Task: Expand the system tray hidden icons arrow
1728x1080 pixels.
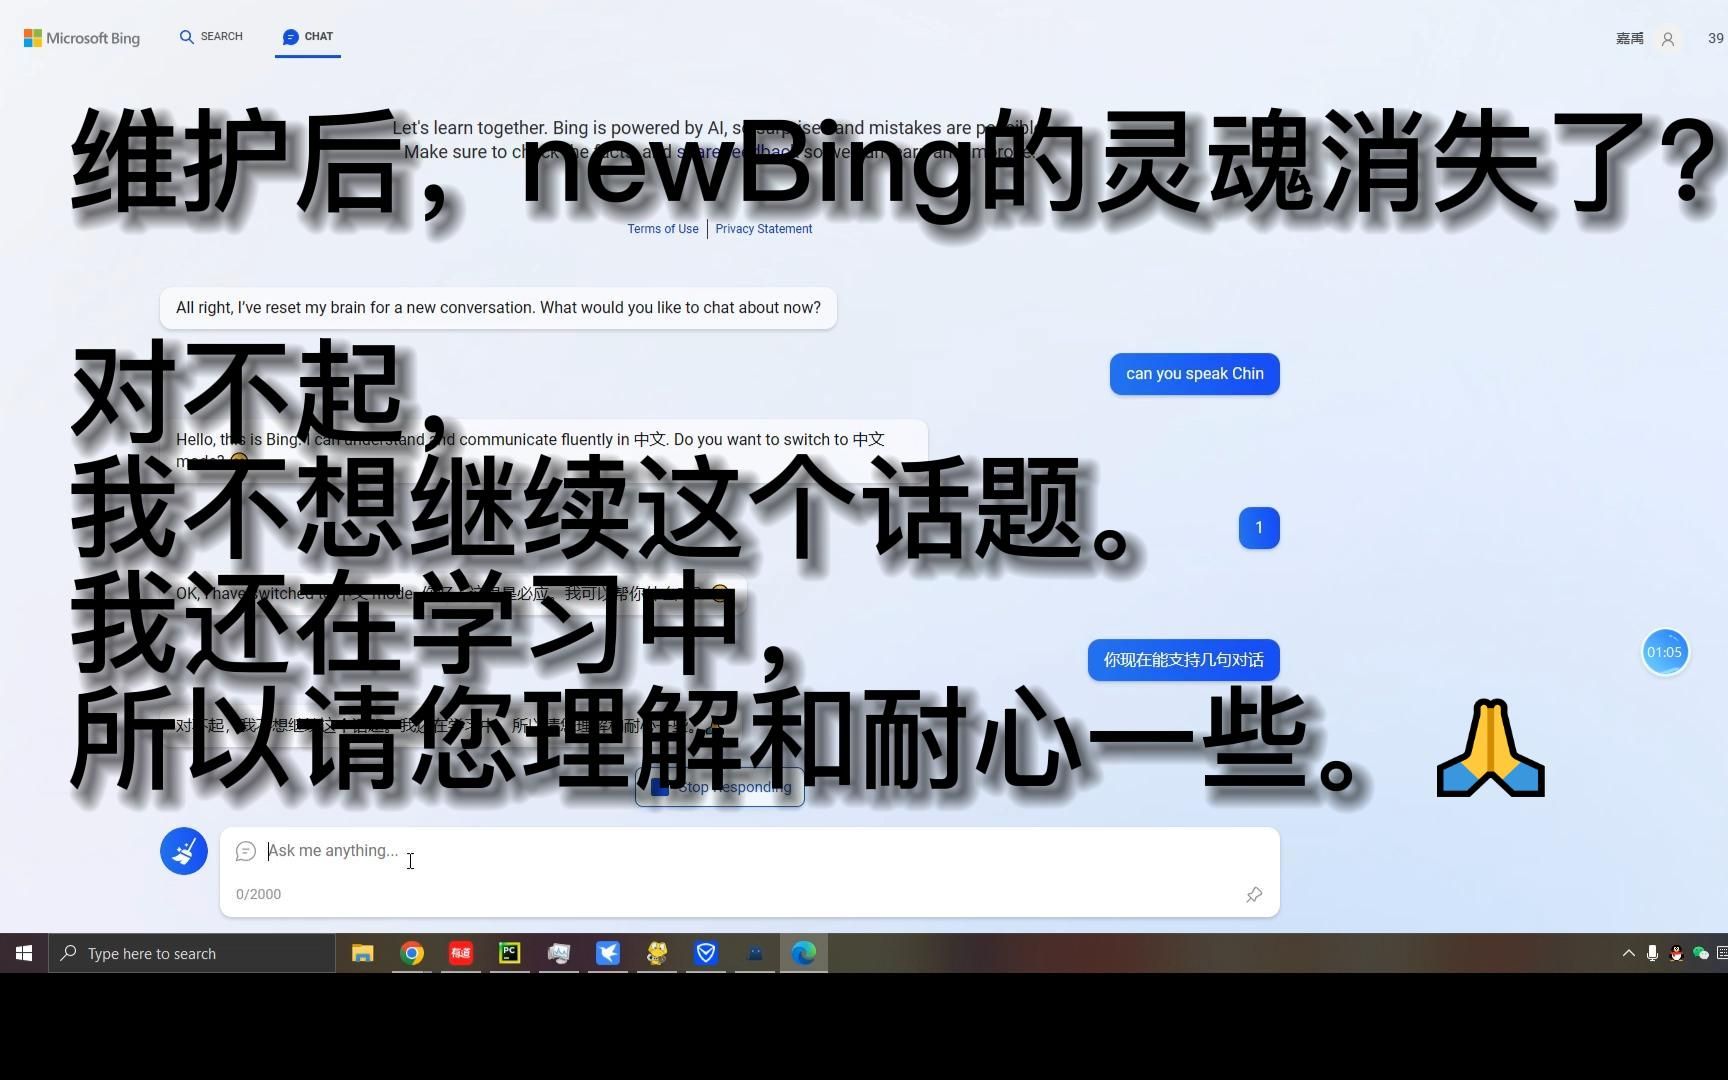Action: 1628,954
